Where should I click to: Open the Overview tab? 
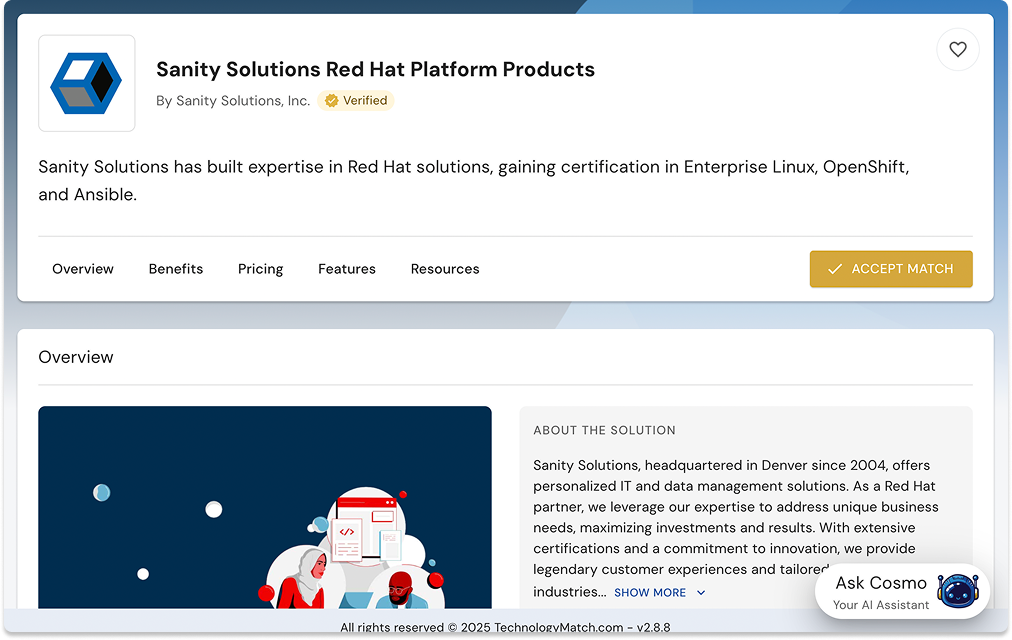click(x=83, y=269)
